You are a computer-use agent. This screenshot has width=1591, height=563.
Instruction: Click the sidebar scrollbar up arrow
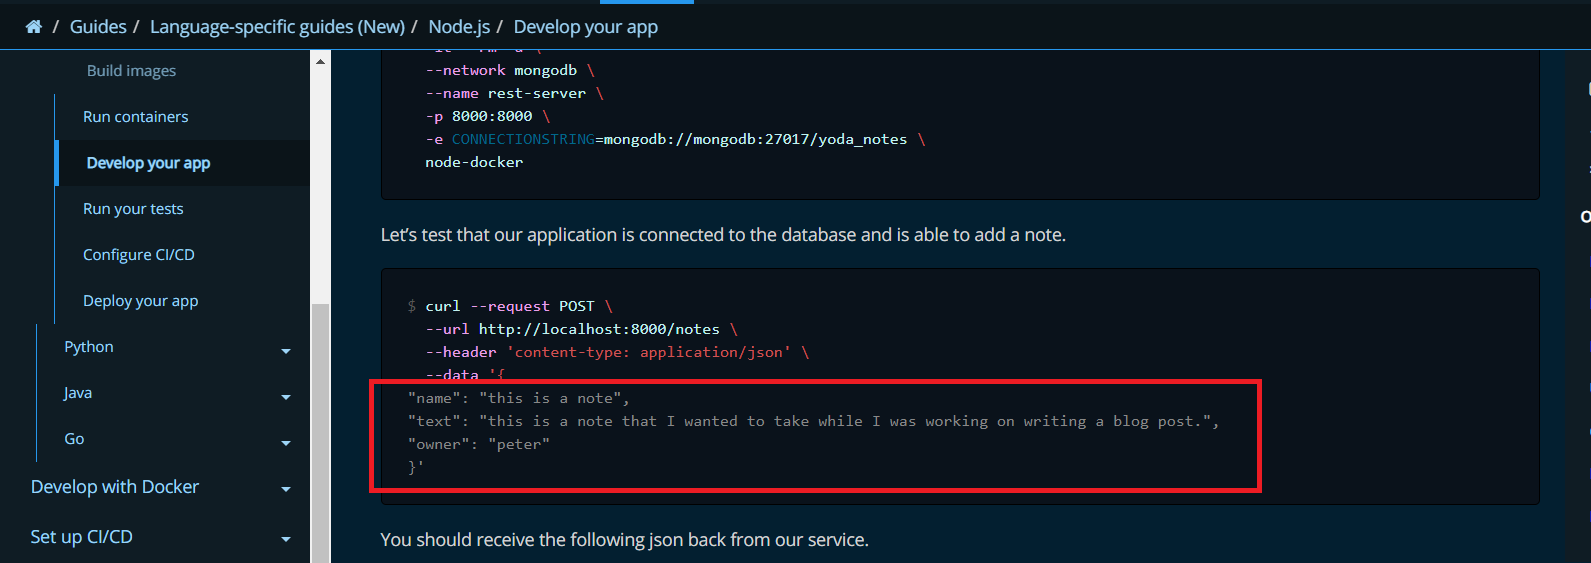(320, 62)
